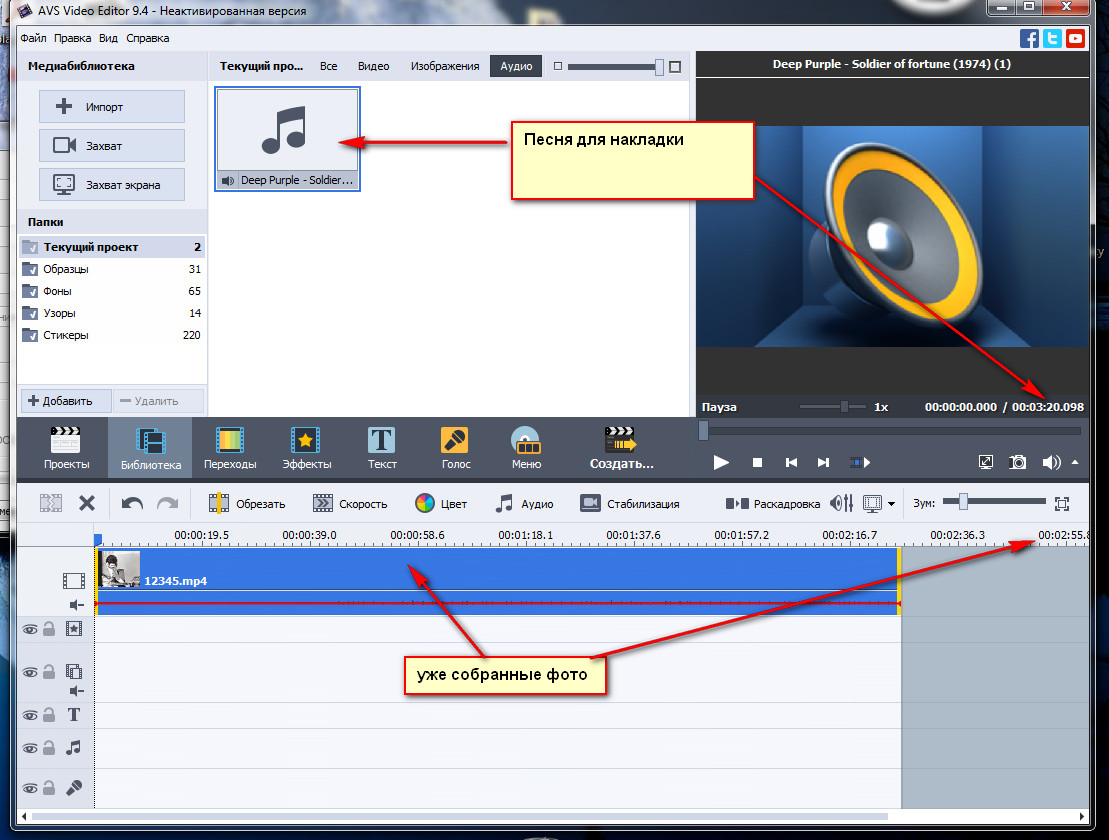Click the Обрезать (Trim) tool
Image resolution: width=1109 pixels, height=840 pixels.
[247, 504]
